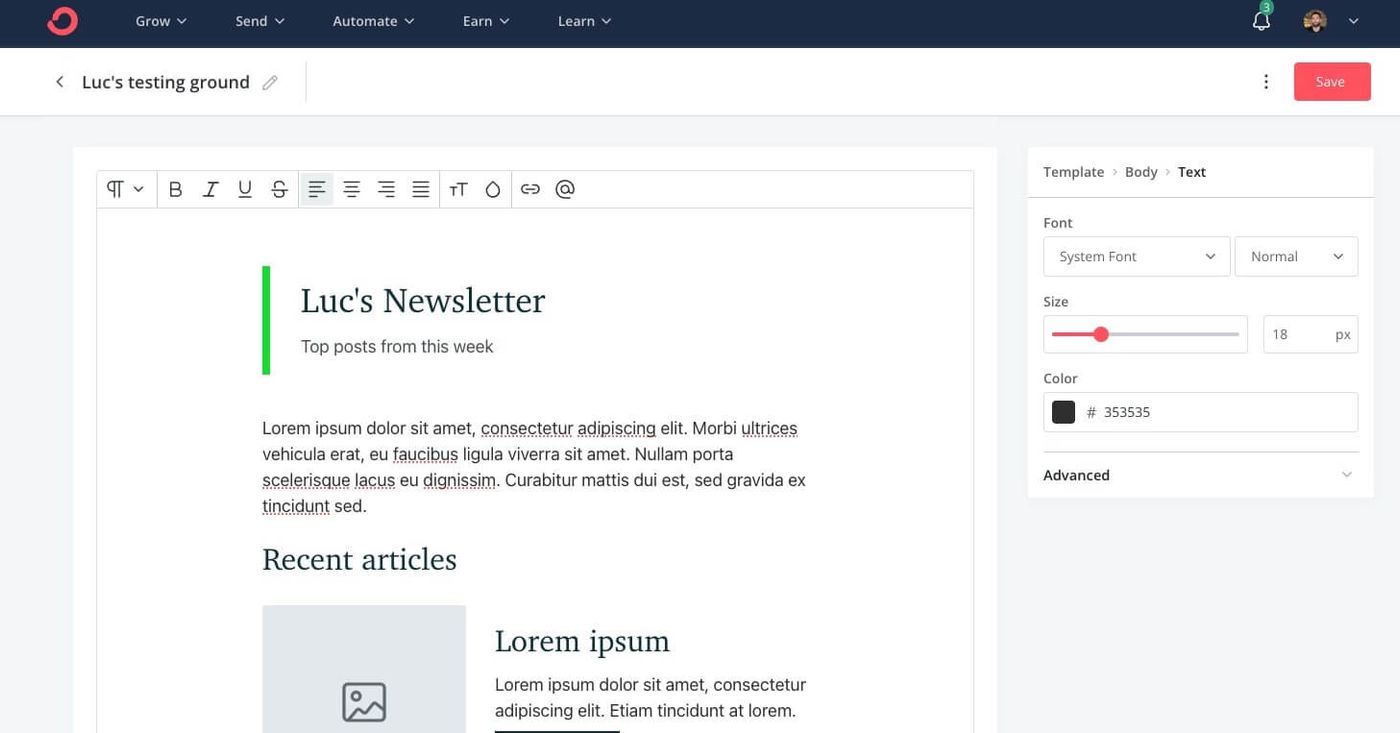Image resolution: width=1400 pixels, height=733 pixels.
Task: Click the Save button
Action: [x=1332, y=82]
